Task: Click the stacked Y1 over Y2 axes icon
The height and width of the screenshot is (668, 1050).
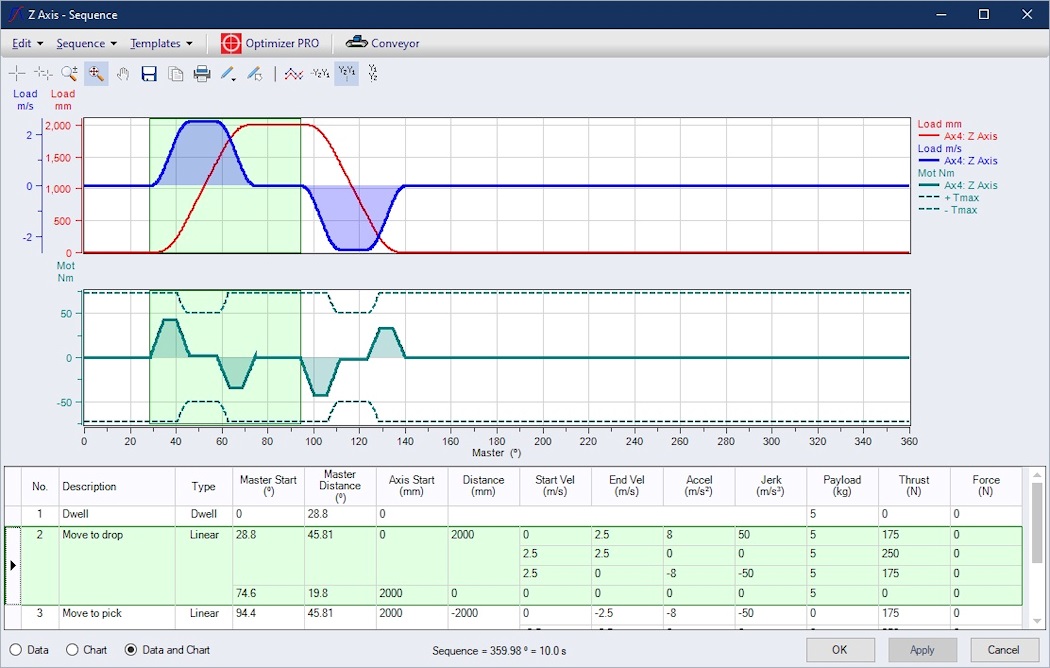Action: [x=373, y=73]
